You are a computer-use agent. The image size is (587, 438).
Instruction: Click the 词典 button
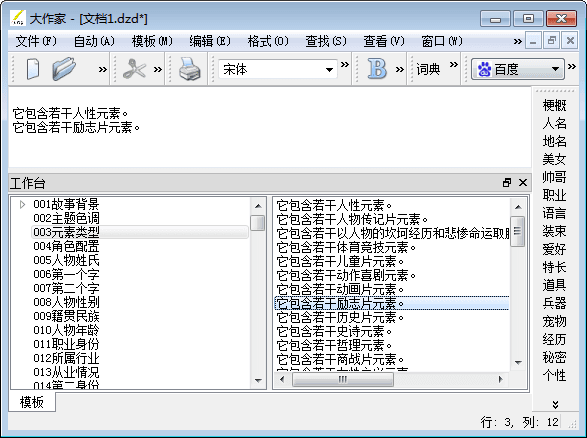coord(428,69)
